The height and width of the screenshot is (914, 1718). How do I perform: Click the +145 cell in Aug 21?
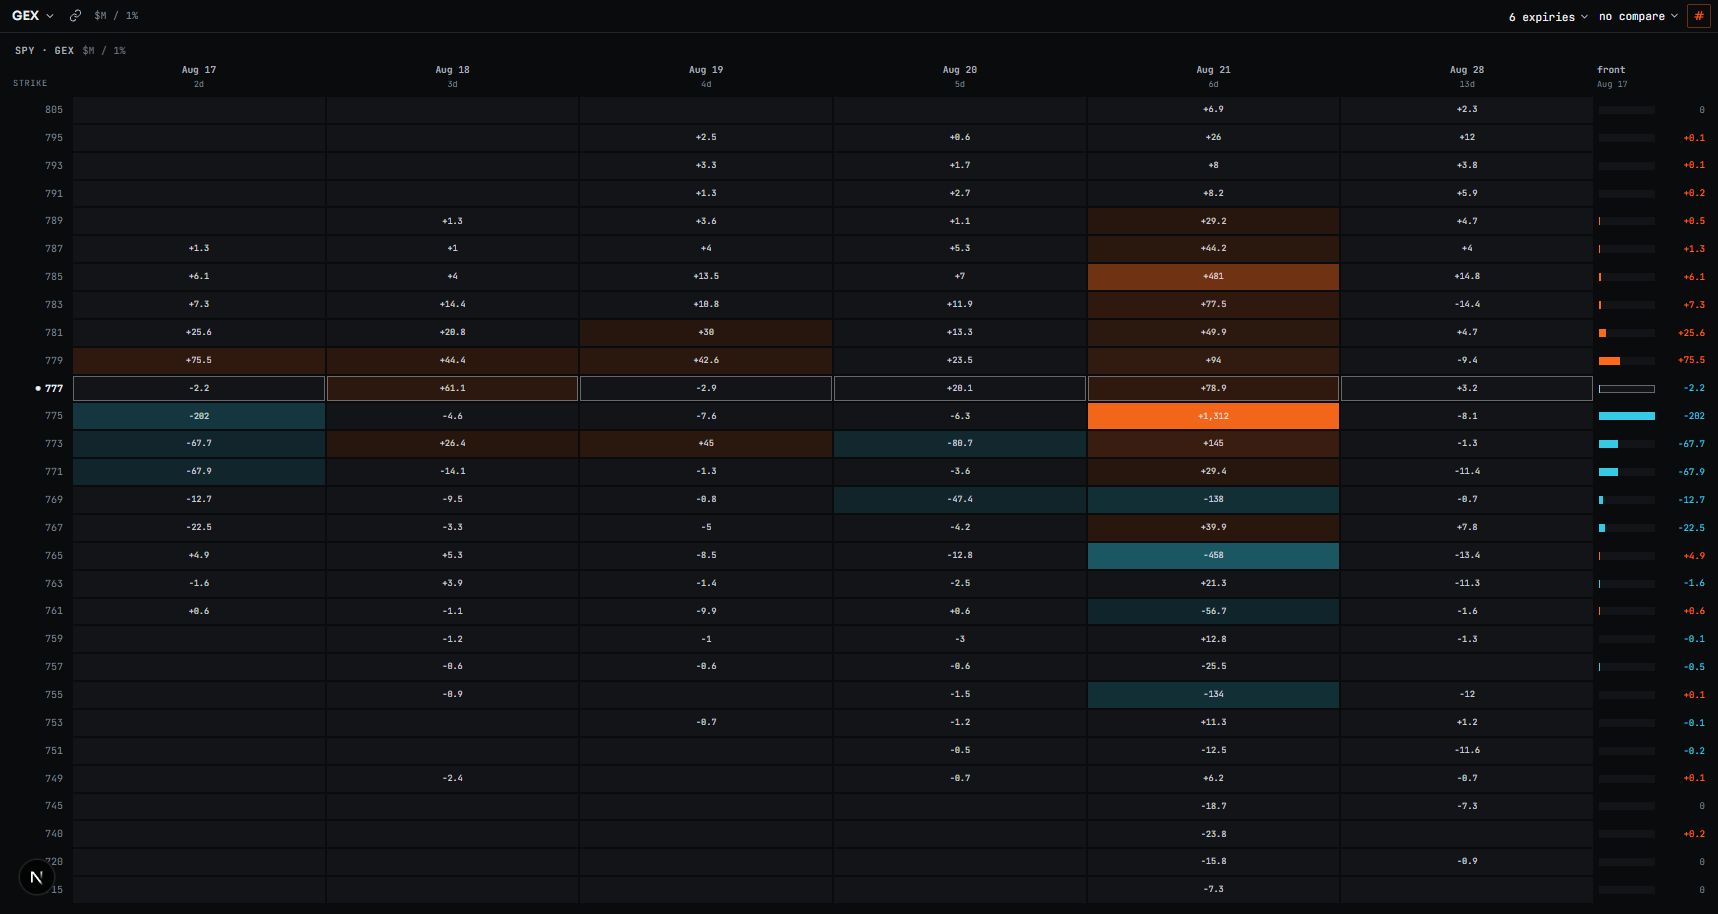[x=1213, y=443]
